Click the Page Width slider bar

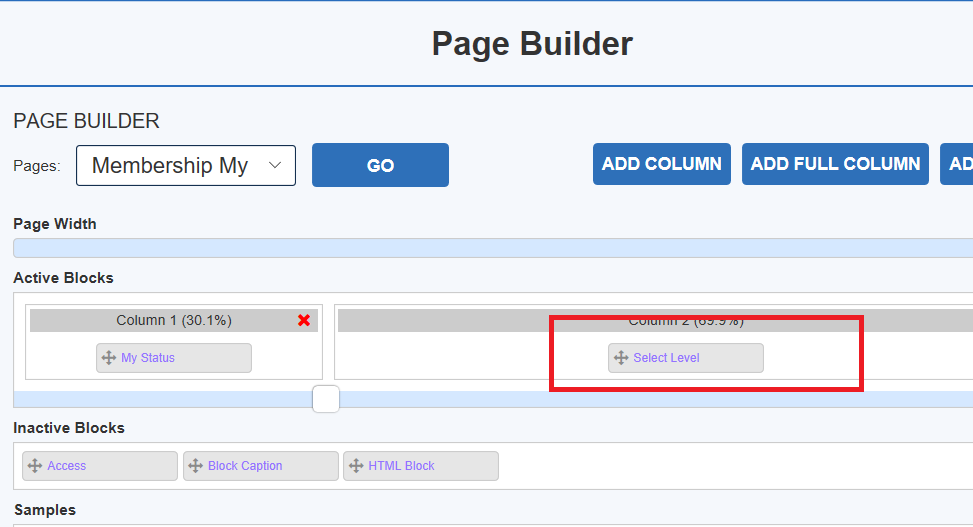[492, 248]
